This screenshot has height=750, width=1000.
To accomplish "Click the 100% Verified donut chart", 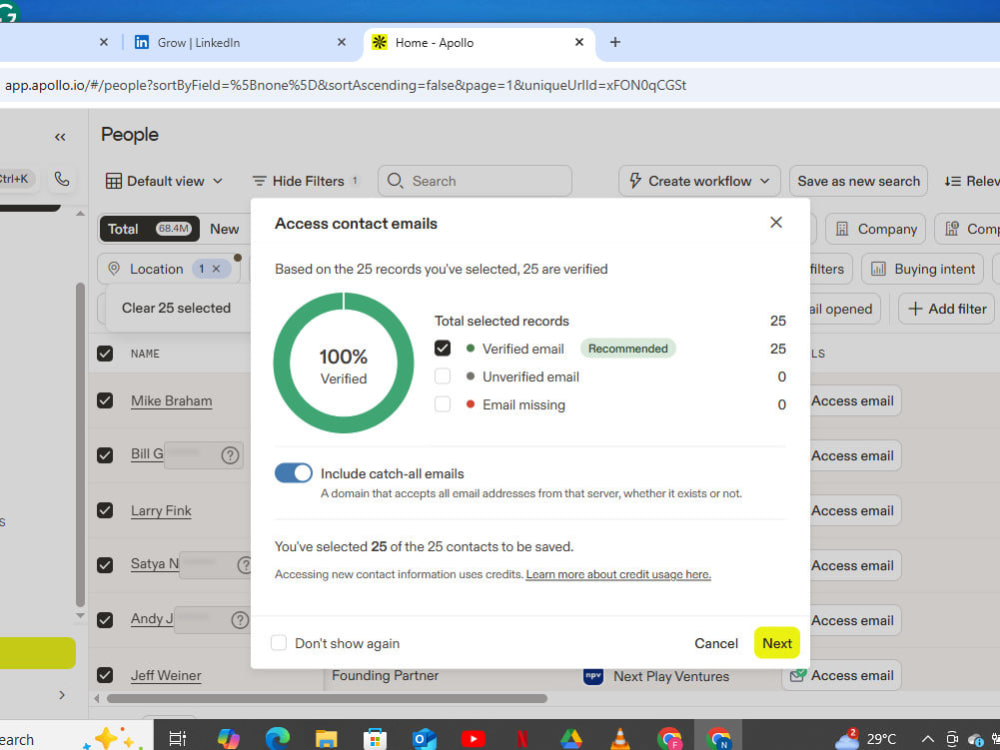I will pyautogui.click(x=343, y=362).
